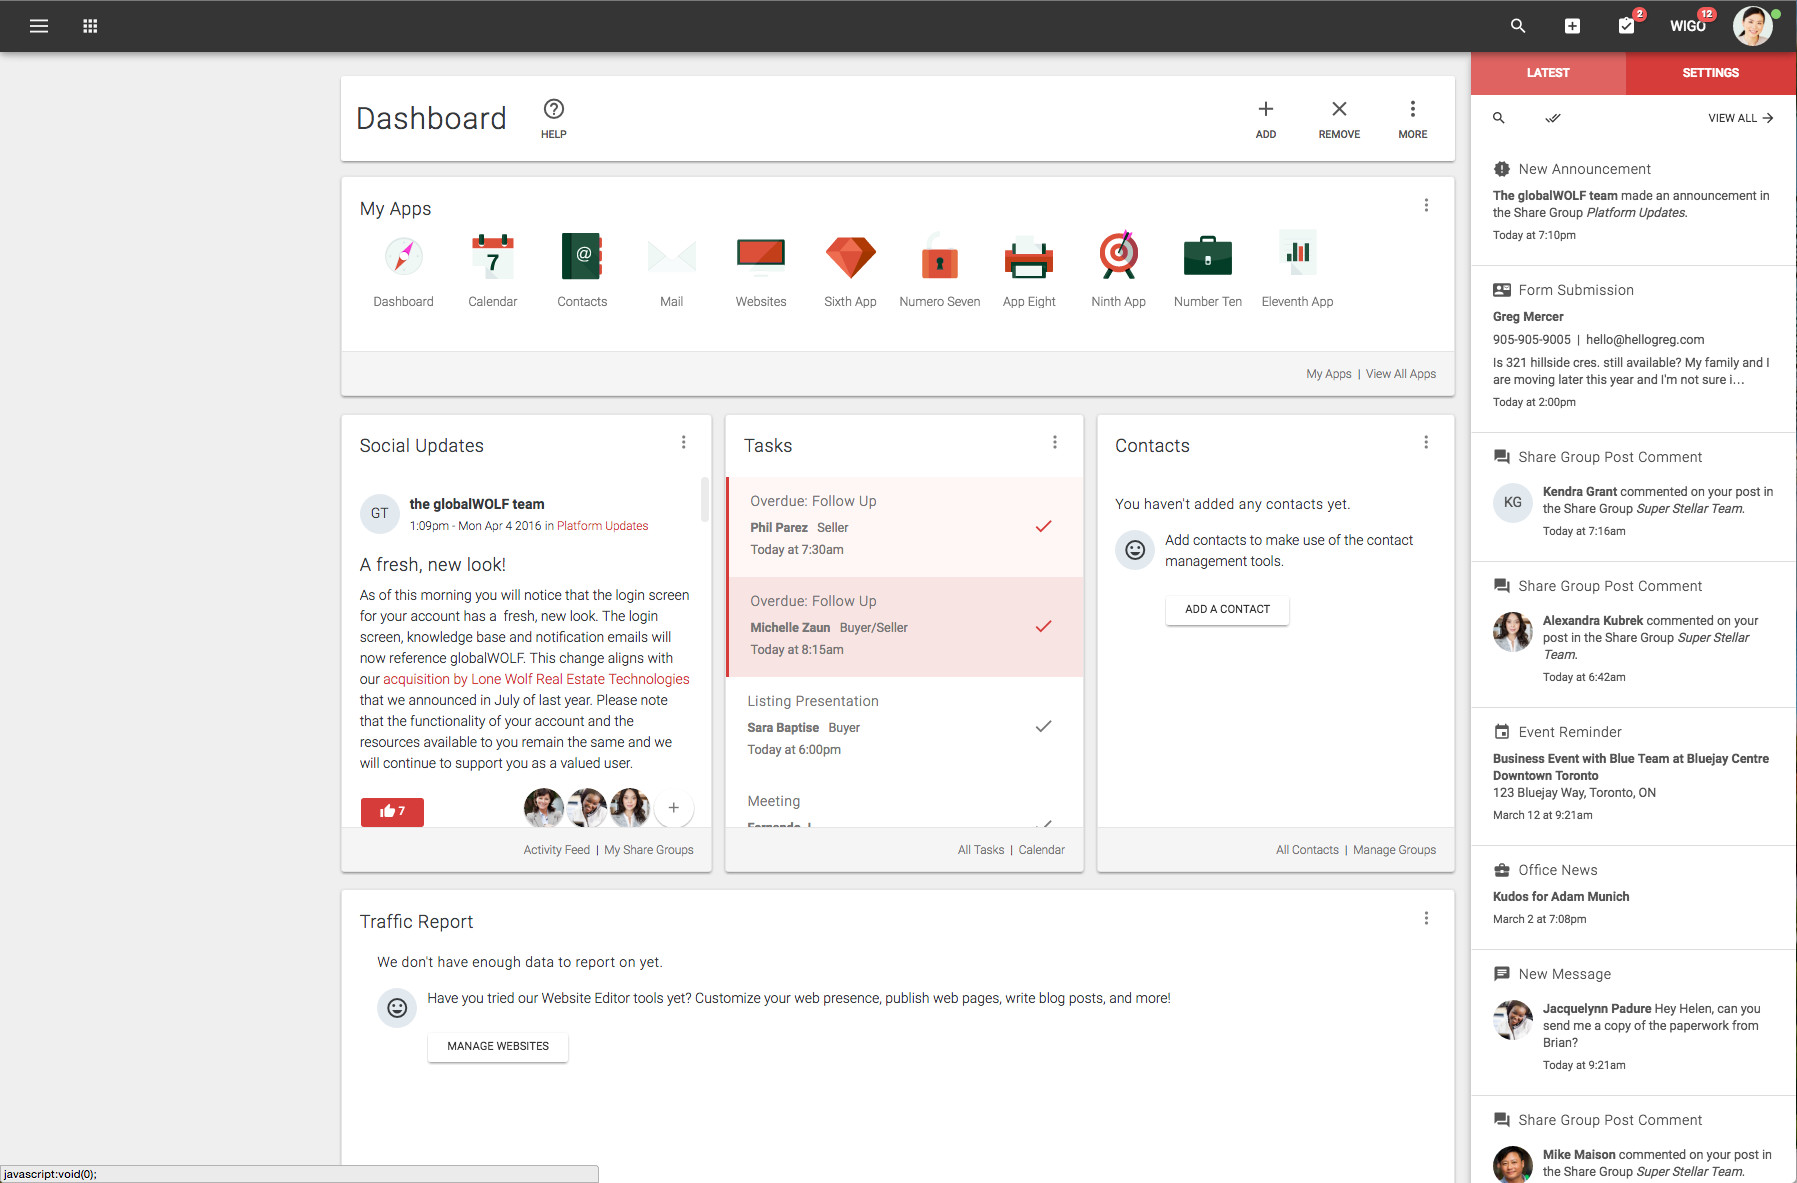Open the Manage Groups link
This screenshot has height=1183, width=1797.
coord(1395,850)
